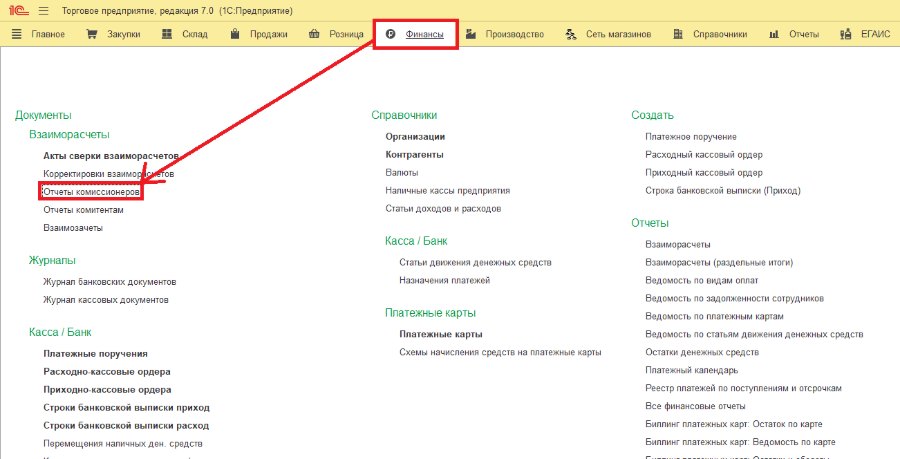Create a Расходный кассовый ордер
The width and height of the screenshot is (900, 459).
[x=704, y=155]
